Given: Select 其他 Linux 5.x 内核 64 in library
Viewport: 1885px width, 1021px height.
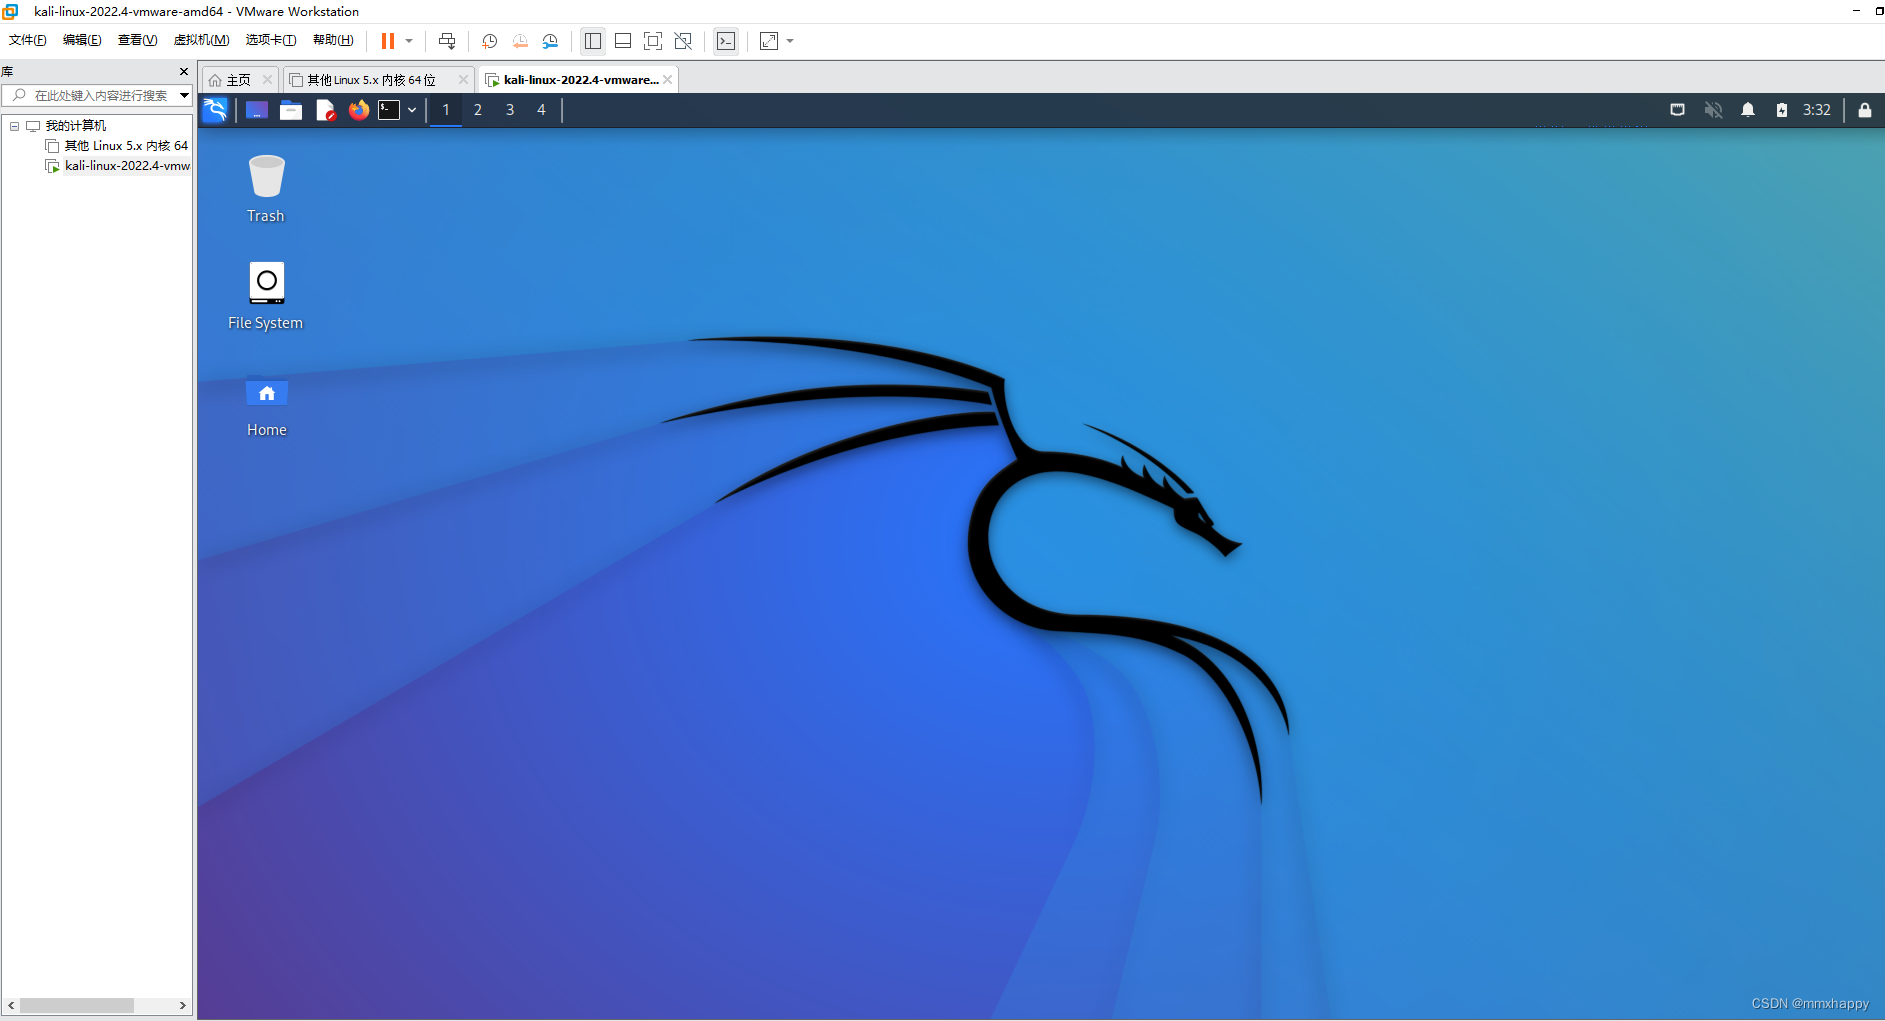Looking at the screenshot, I should click(x=126, y=146).
